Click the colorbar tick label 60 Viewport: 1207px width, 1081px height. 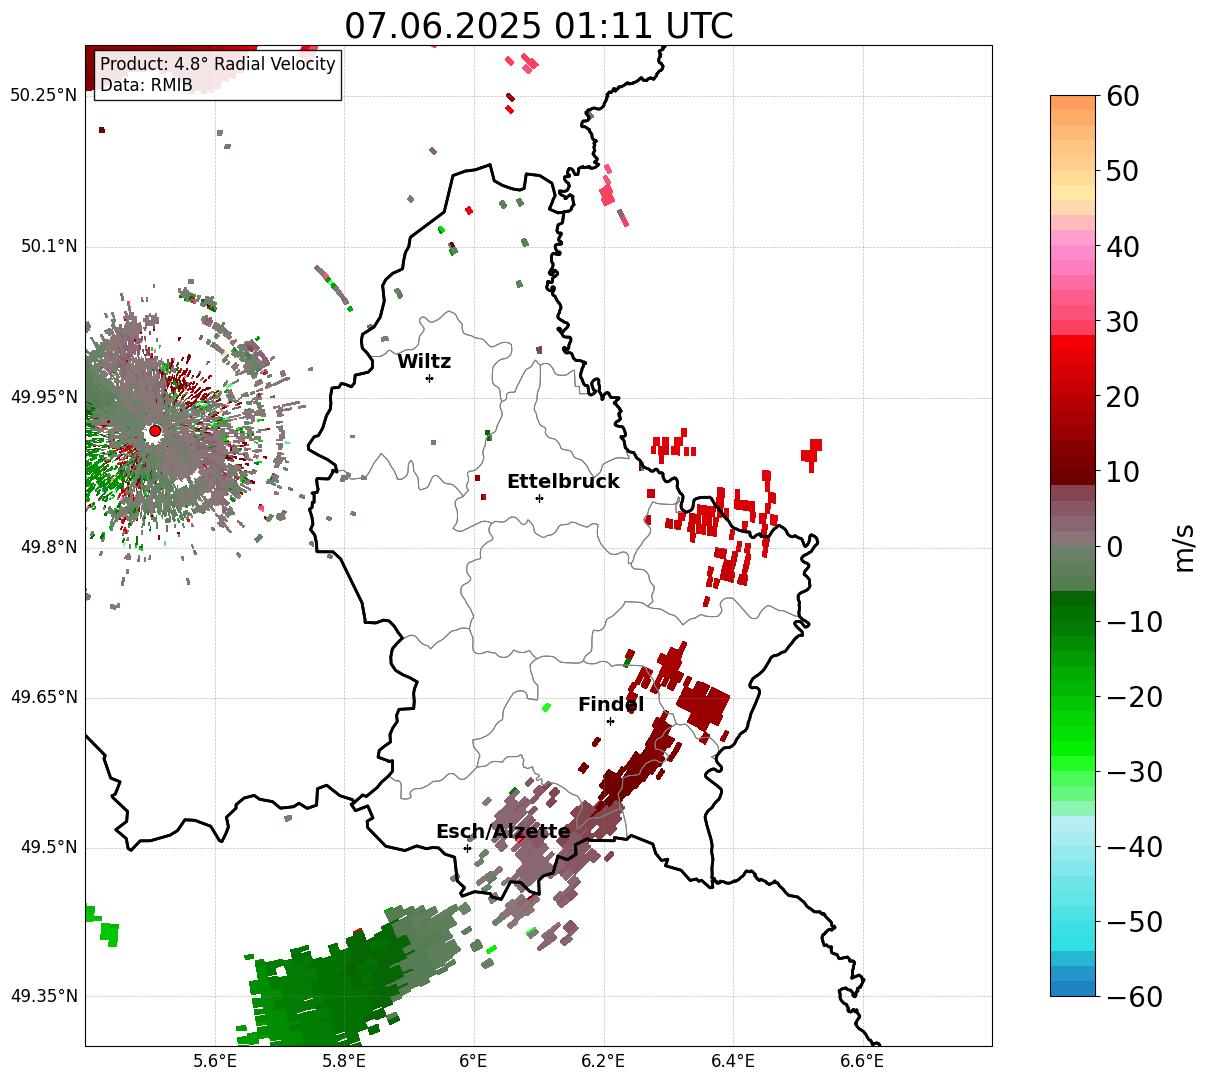pos(1121,96)
